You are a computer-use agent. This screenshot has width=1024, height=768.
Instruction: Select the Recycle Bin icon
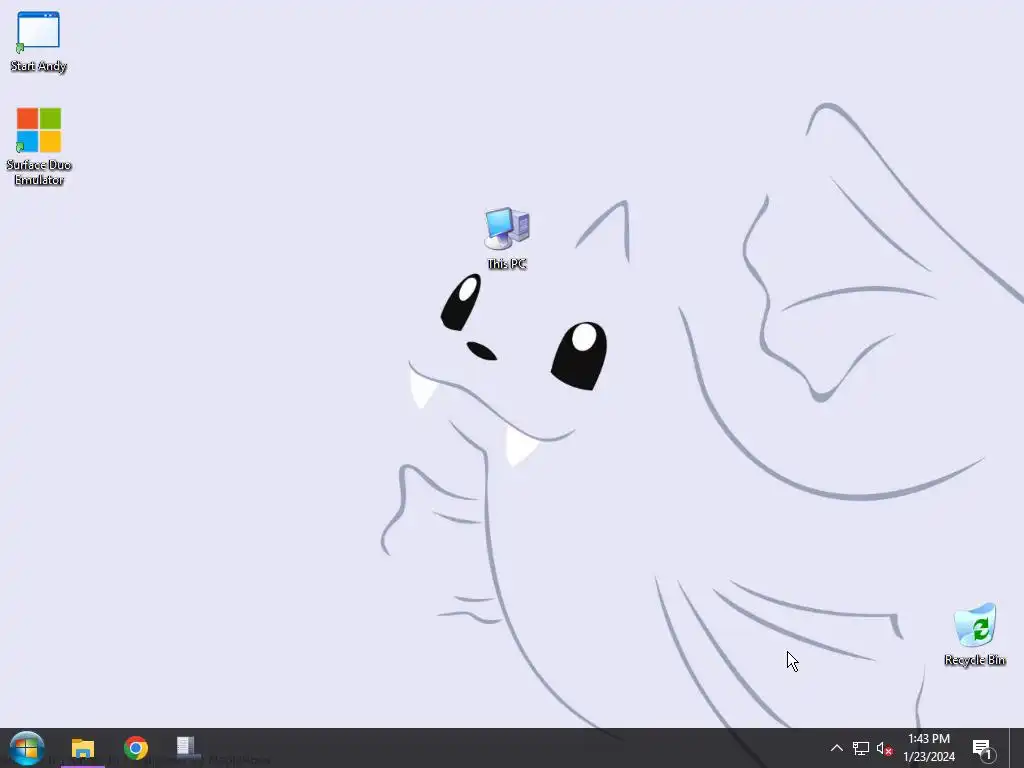click(974, 635)
